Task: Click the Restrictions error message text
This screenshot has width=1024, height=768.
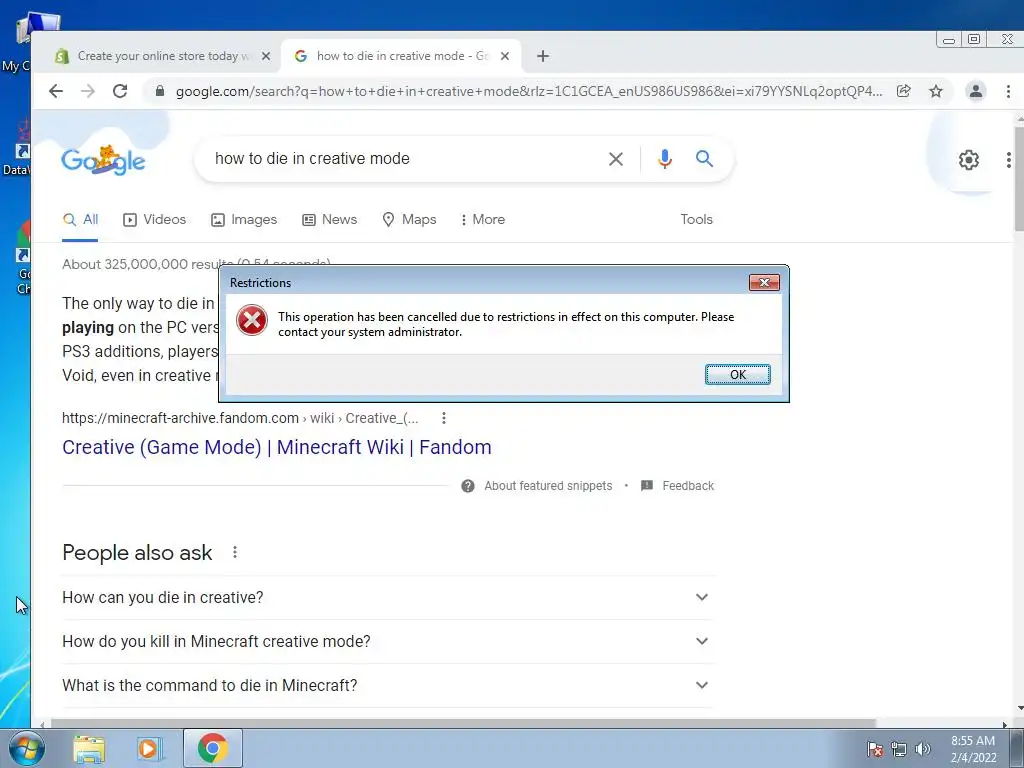Action: pyautogui.click(x=506, y=324)
